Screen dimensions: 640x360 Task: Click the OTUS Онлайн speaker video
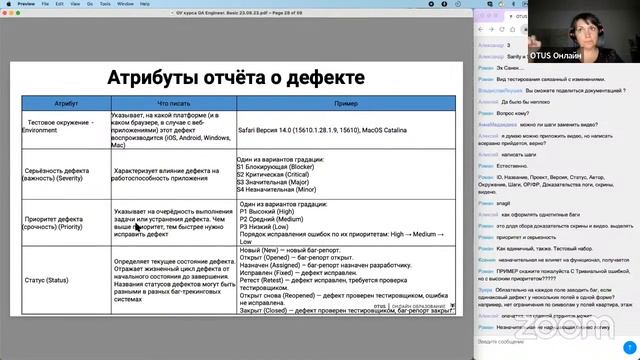pos(584,31)
